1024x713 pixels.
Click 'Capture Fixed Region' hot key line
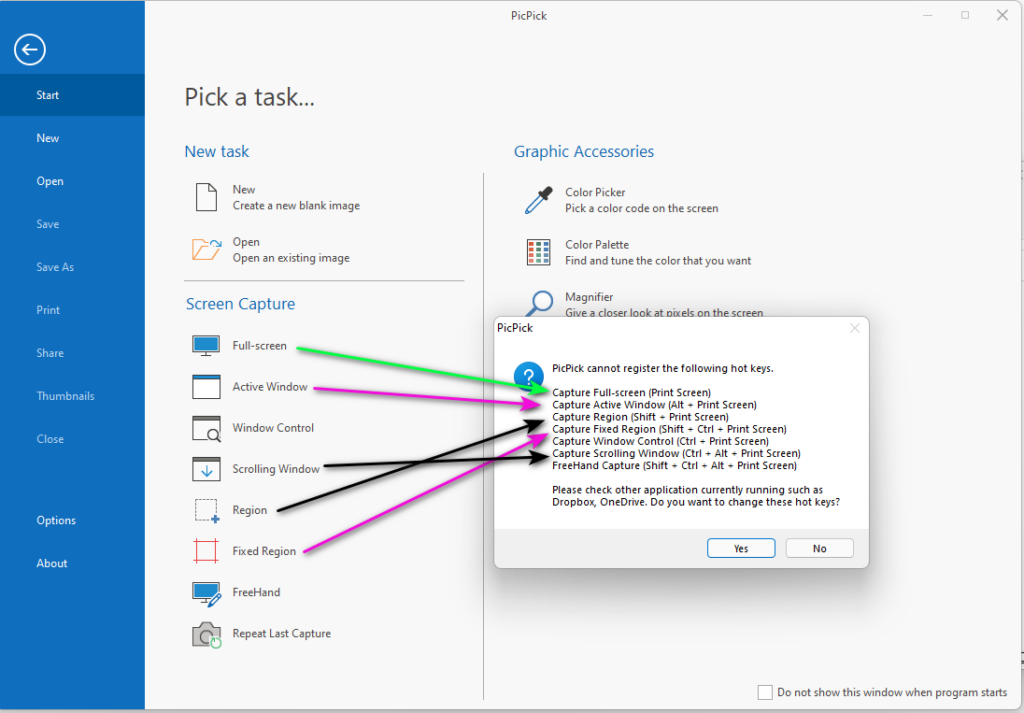pyautogui.click(x=669, y=429)
